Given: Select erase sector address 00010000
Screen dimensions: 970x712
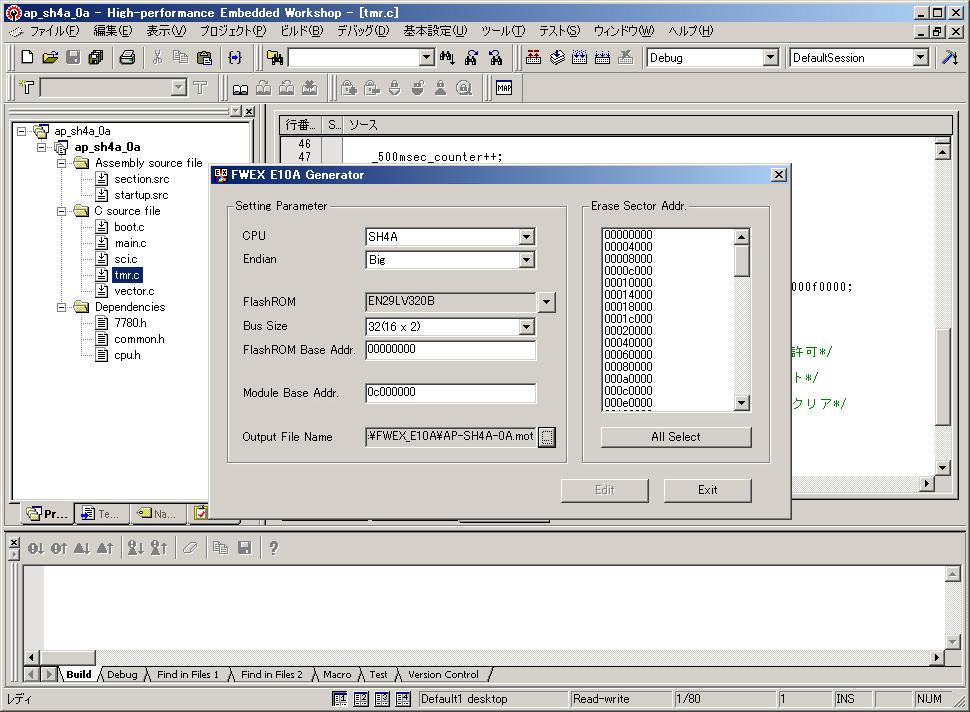Looking at the screenshot, I should tap(628, 283).
